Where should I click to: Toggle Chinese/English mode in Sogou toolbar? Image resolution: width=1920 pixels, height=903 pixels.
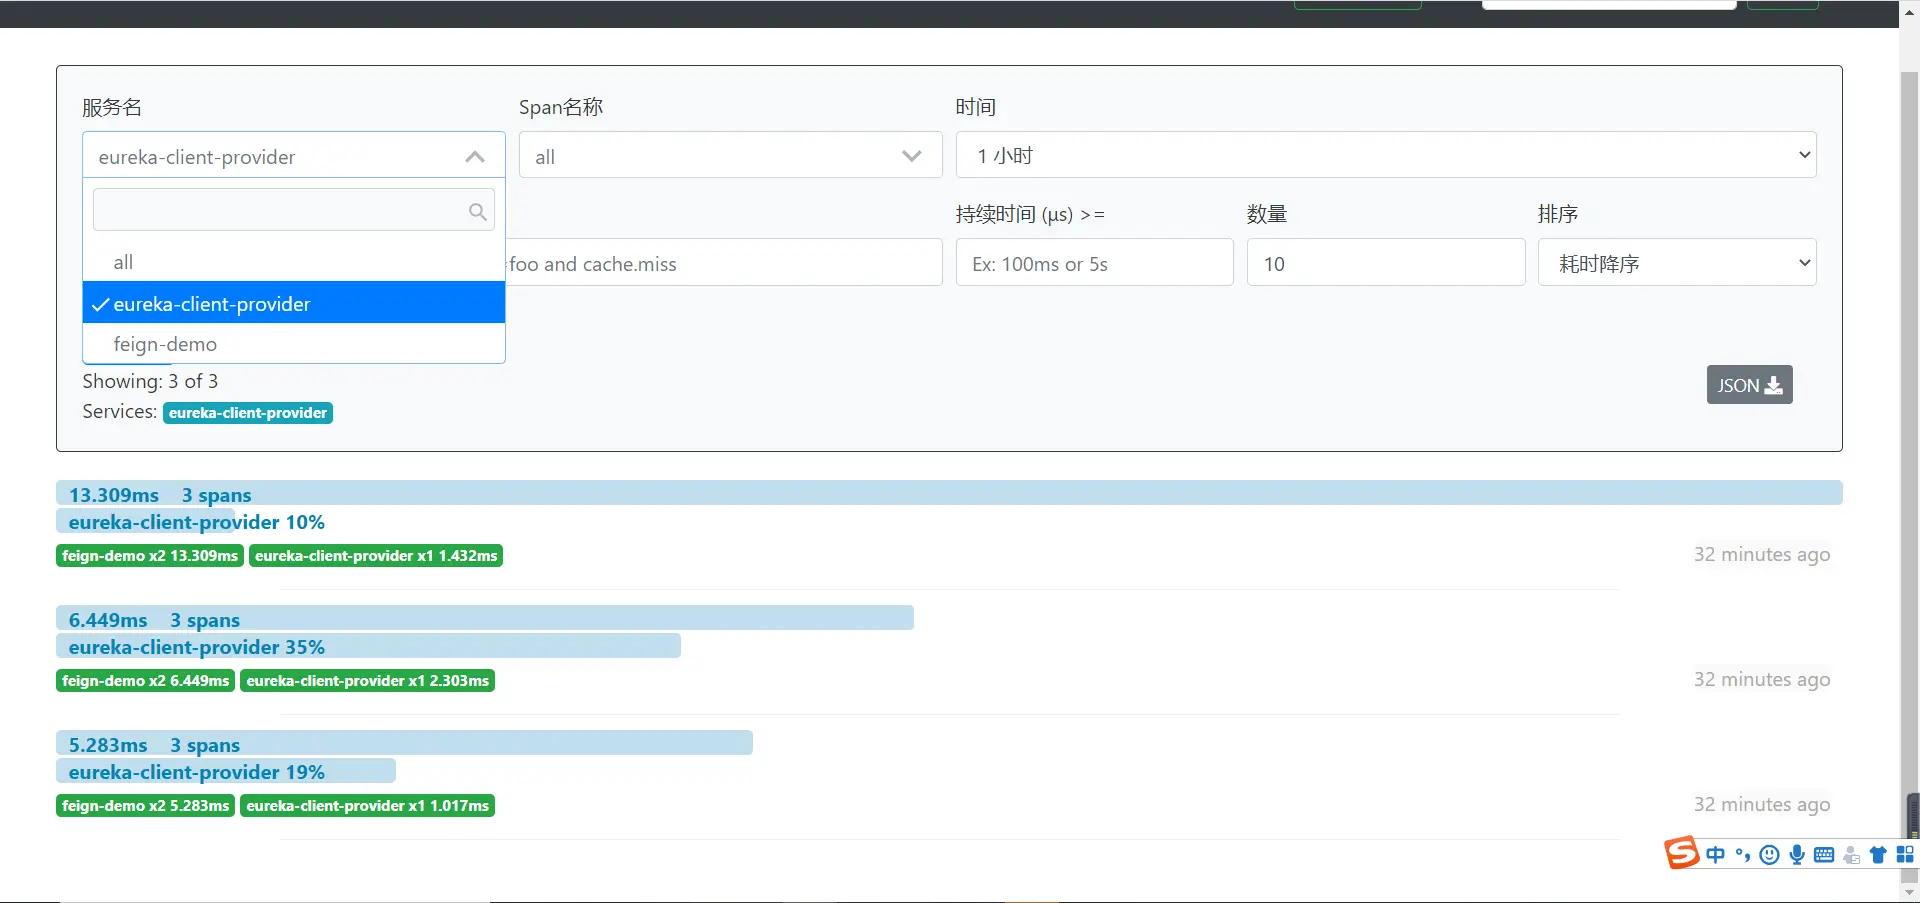click(1716, 855)
